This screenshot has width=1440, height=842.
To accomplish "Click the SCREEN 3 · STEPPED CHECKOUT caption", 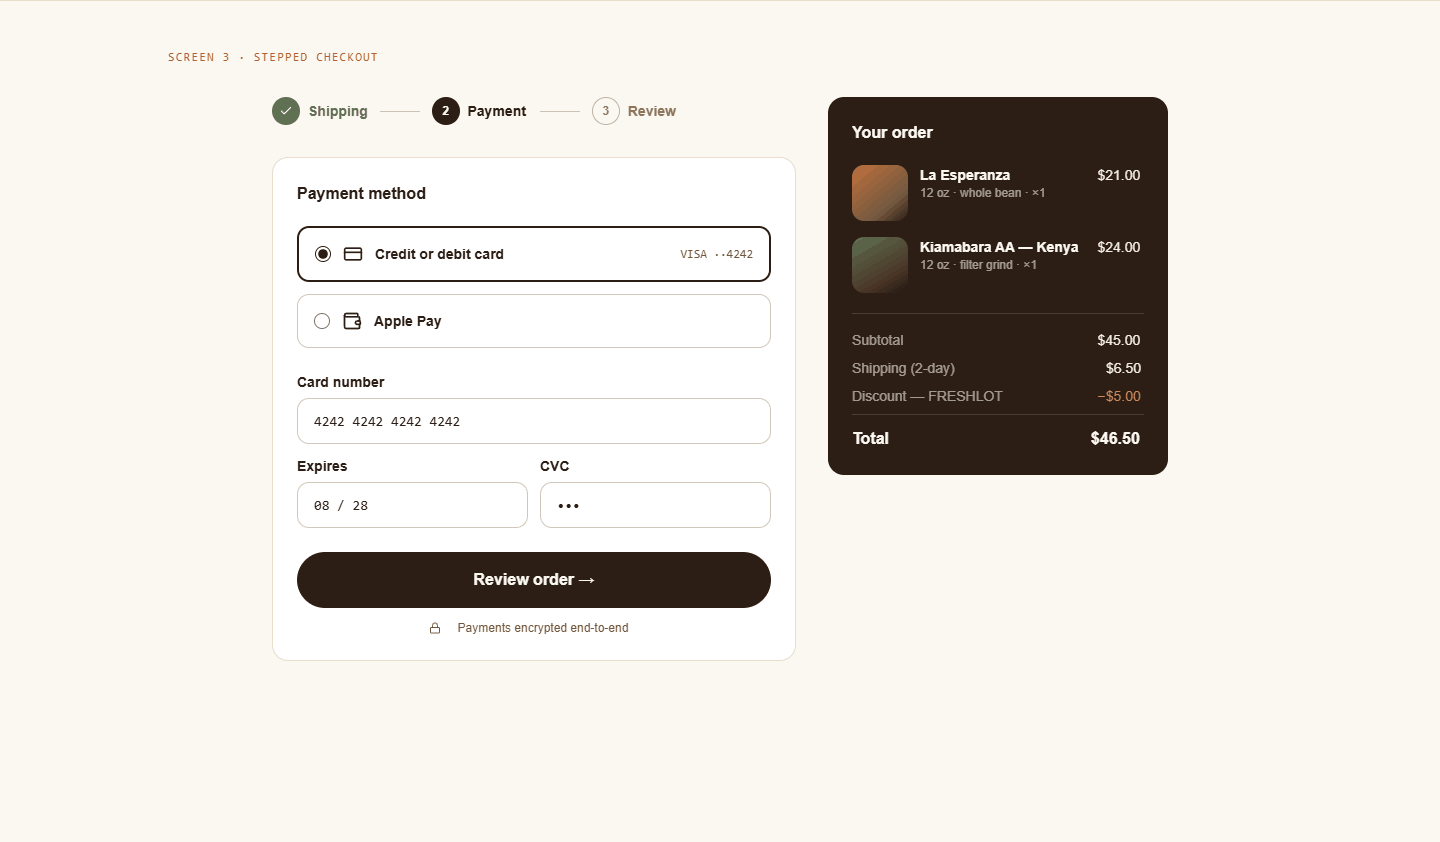I will pyautogui.click(x=273, y=57).
